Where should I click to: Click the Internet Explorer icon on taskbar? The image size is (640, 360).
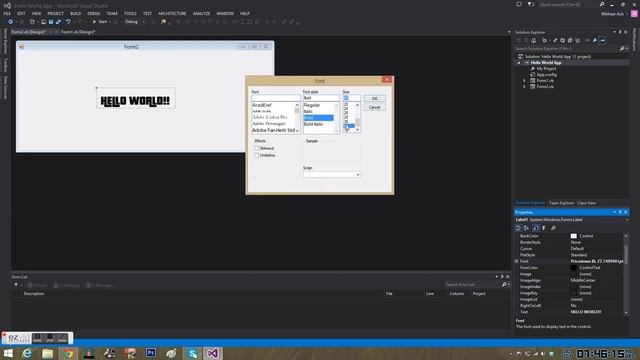pyautogui.click(x=27, y=353)
